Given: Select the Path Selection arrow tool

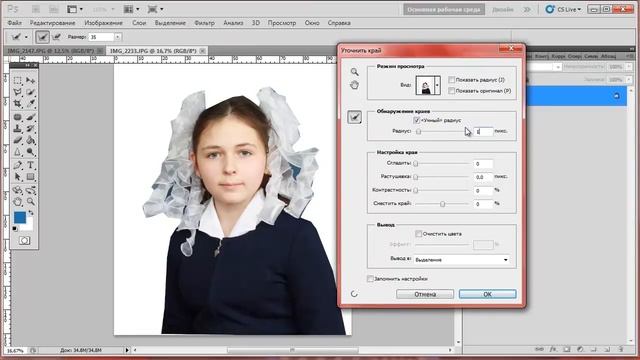Looking at the screenshot, I should [18, 177].
